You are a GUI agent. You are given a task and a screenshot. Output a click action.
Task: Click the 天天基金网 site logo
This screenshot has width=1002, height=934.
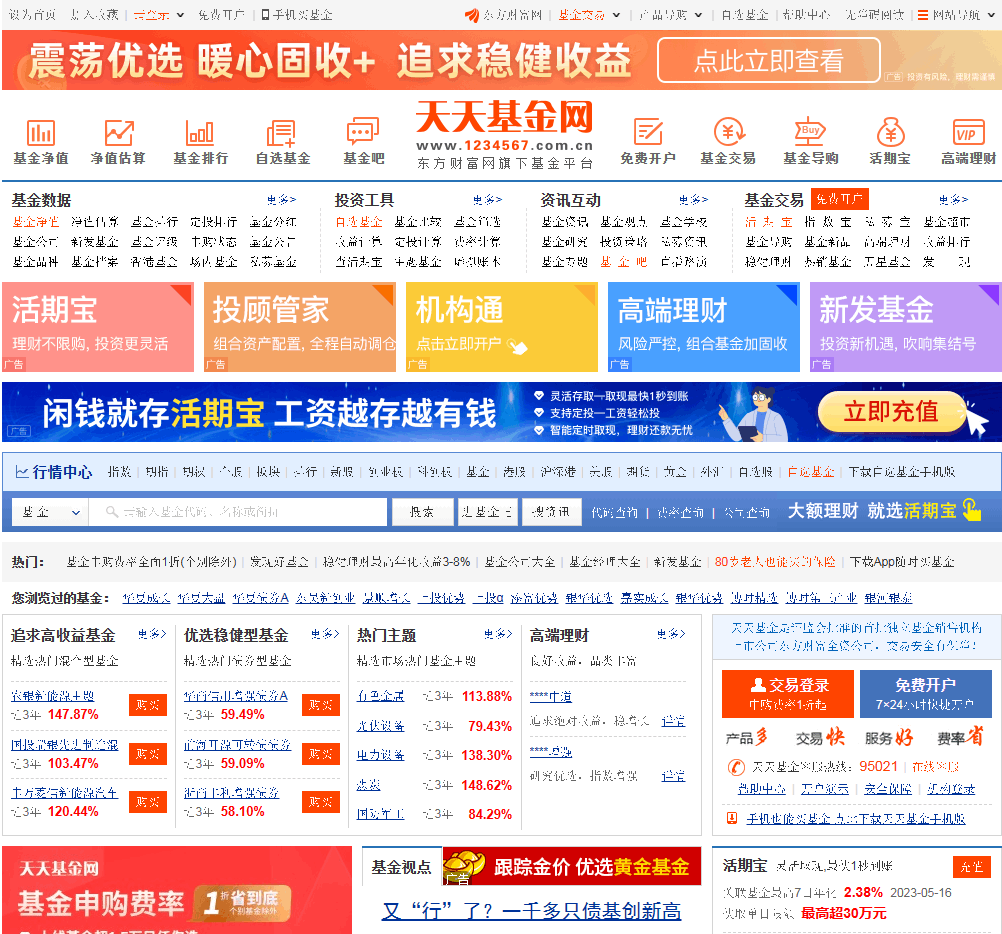click(x=505, y=134)
